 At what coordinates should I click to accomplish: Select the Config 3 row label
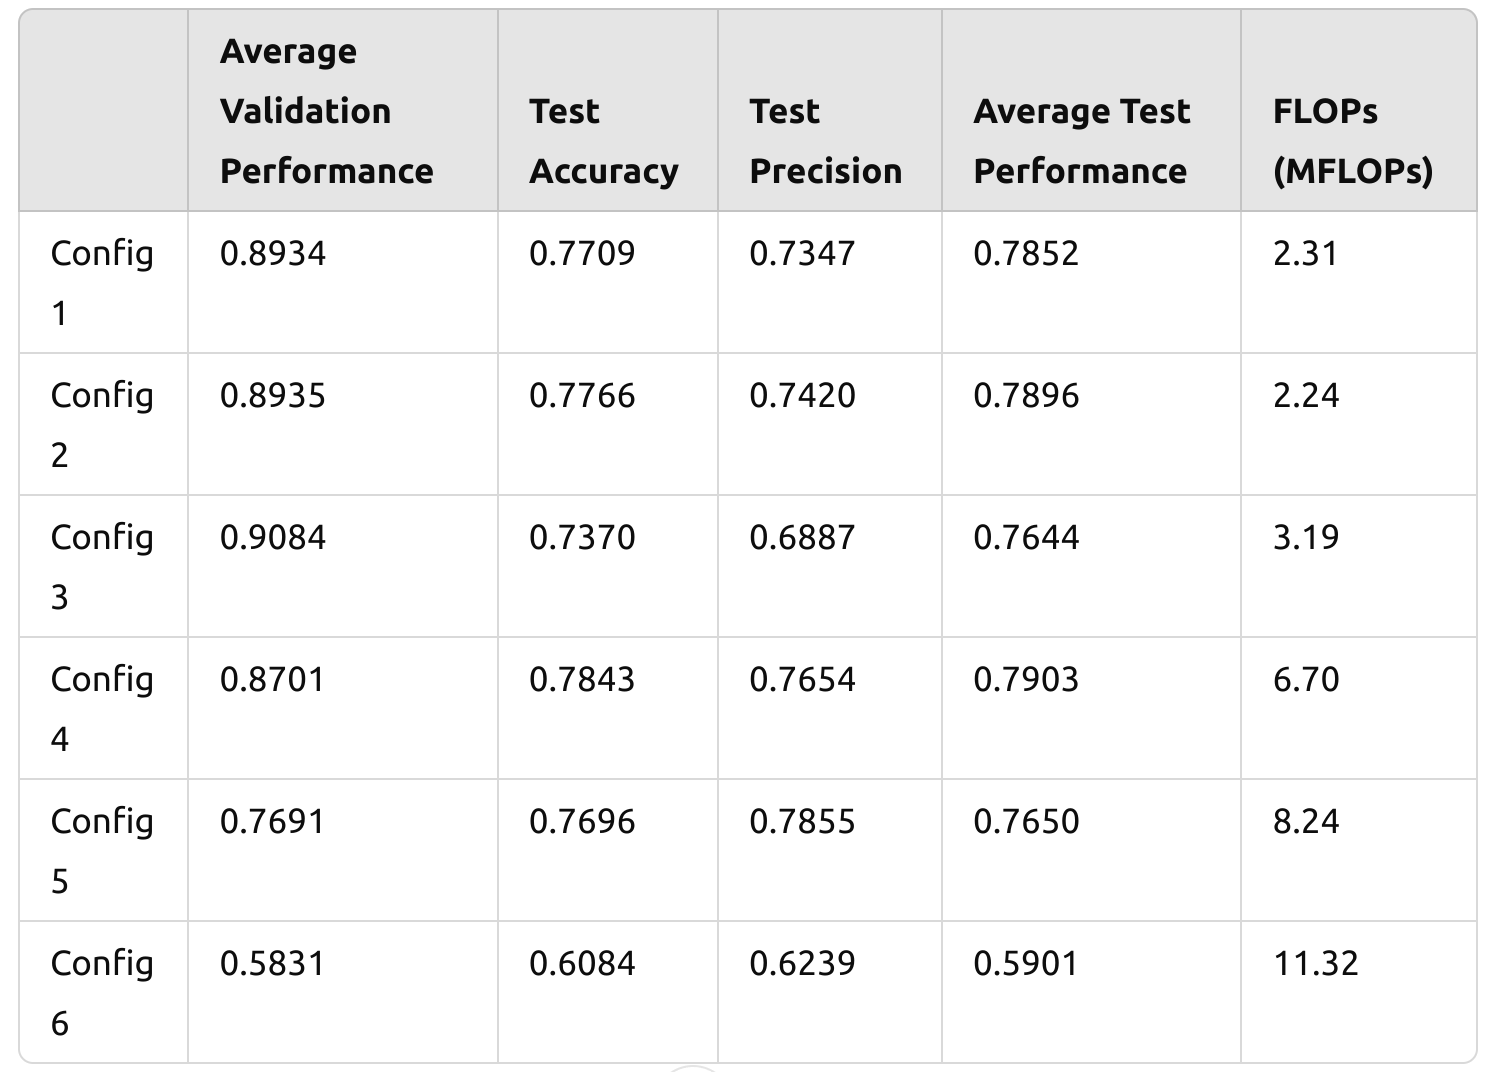tap(102, 566)
